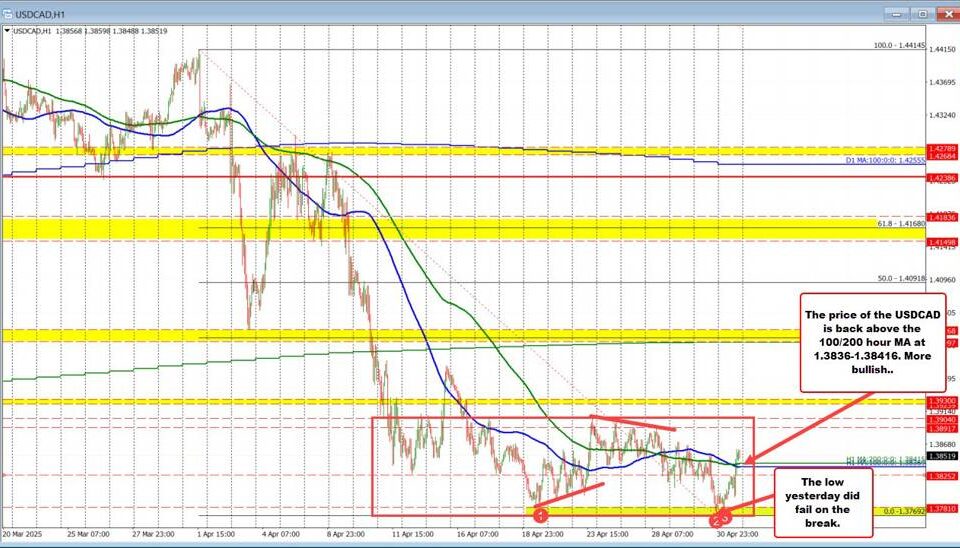Click the 1.43695 price scale label
This screenshot has width=960, height=548.
point(943,82)
